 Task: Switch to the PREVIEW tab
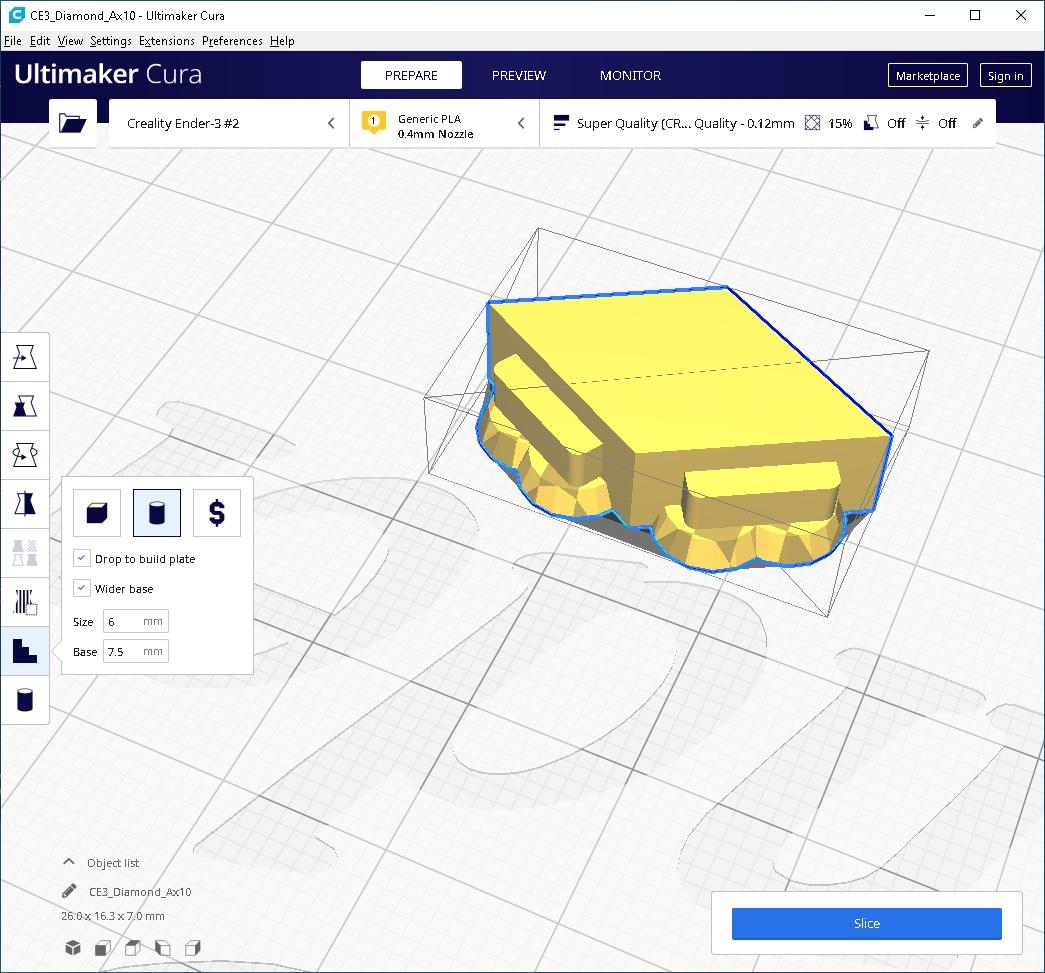click(x=518, y=75)
